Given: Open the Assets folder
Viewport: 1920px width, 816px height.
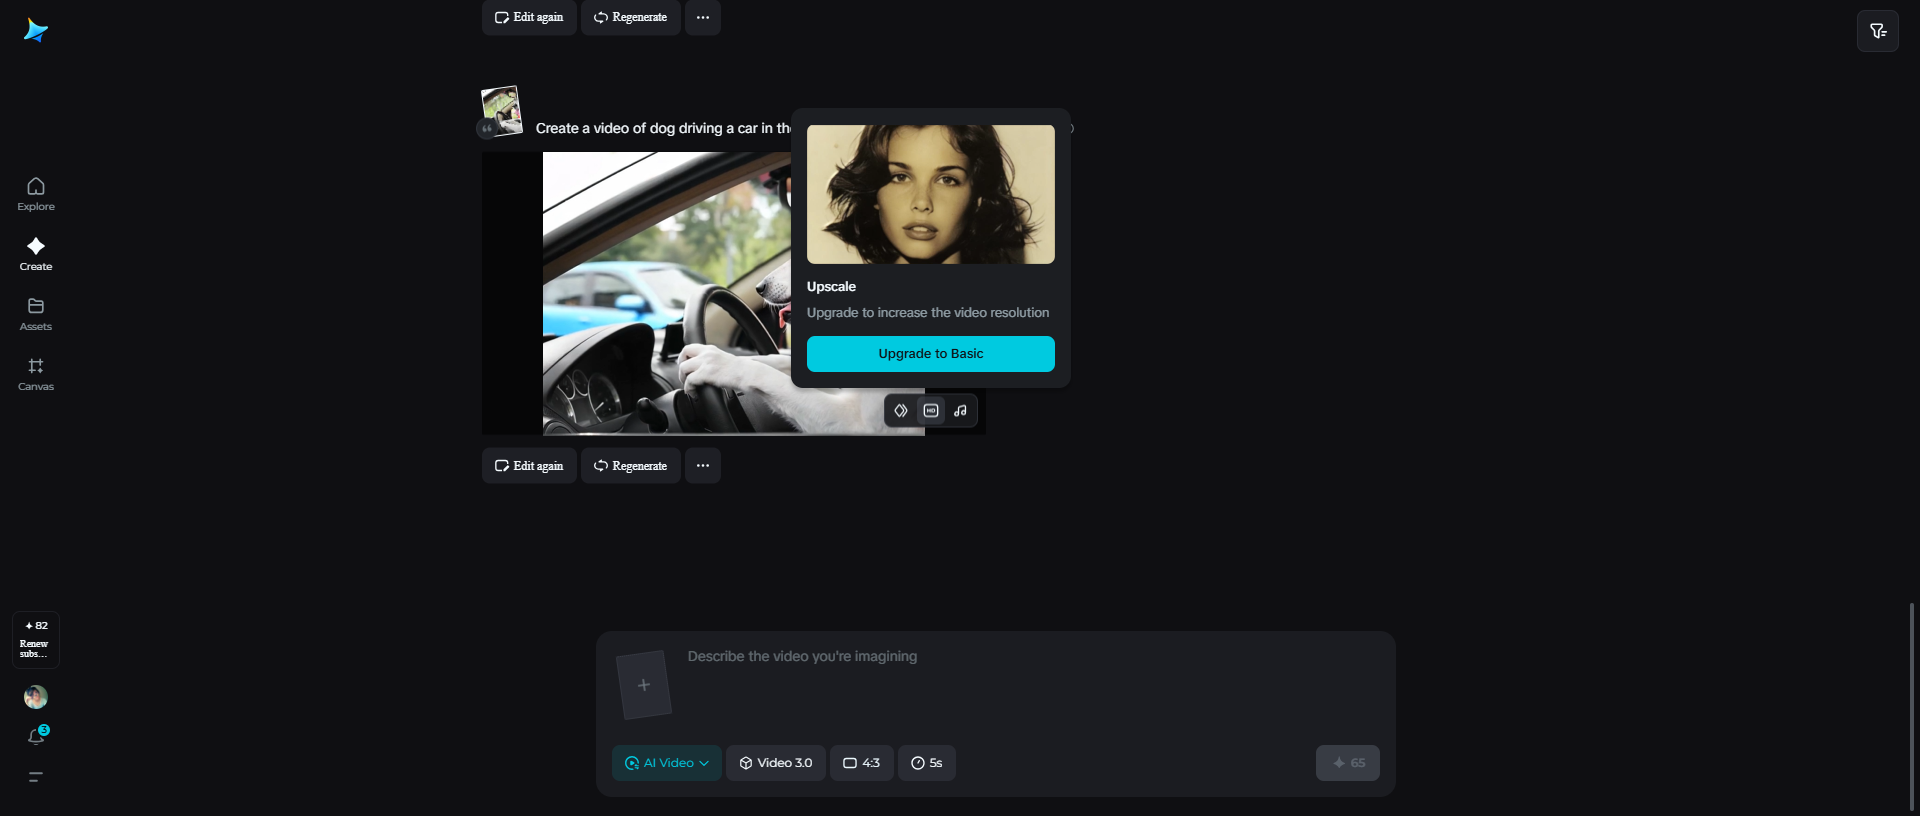Looking at the screenshot, I should 36,314.
